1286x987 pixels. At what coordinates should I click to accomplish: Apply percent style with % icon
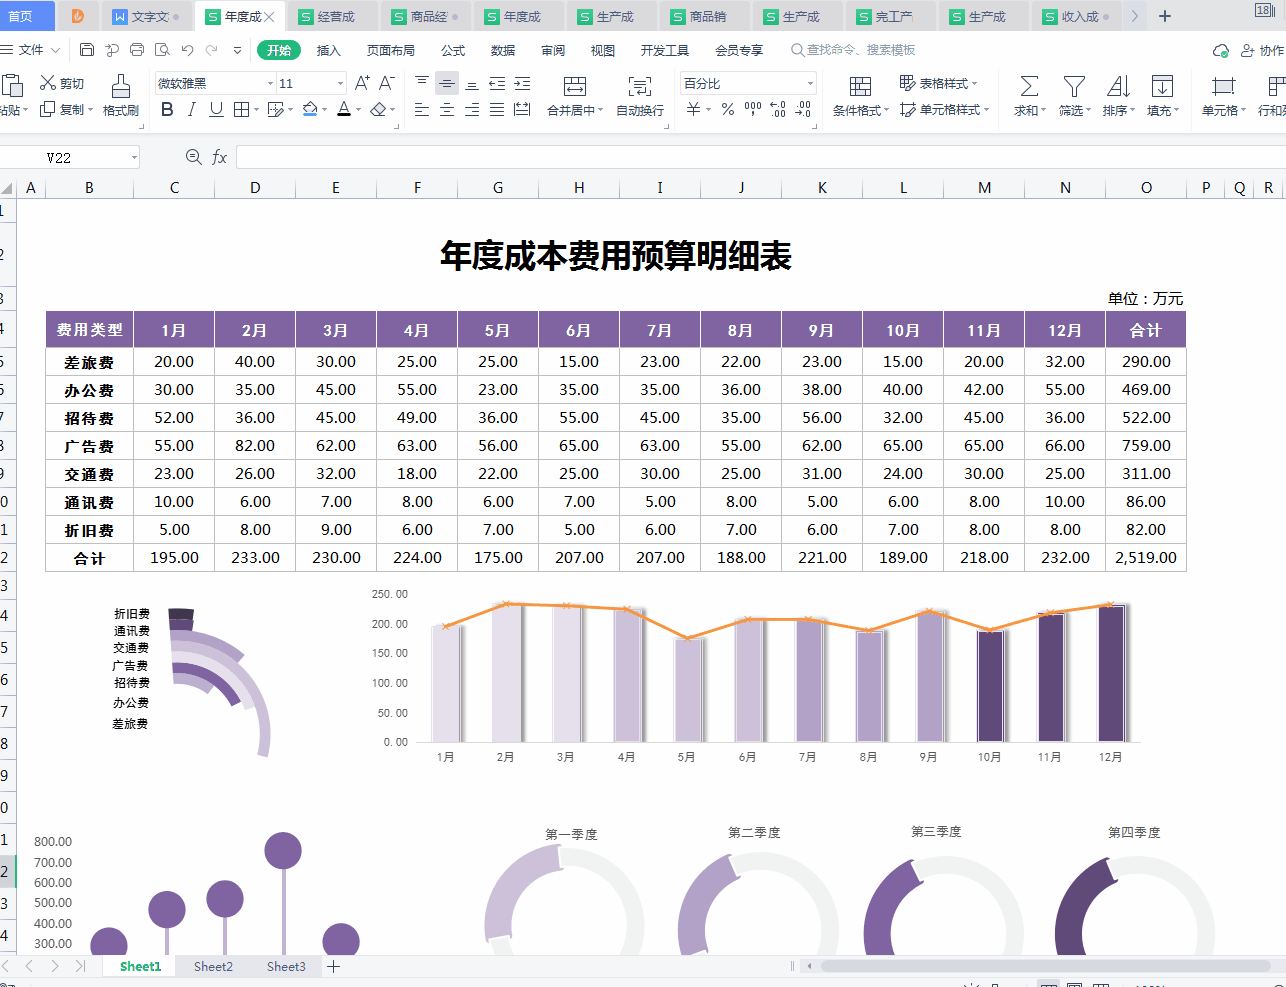point(729,110)
